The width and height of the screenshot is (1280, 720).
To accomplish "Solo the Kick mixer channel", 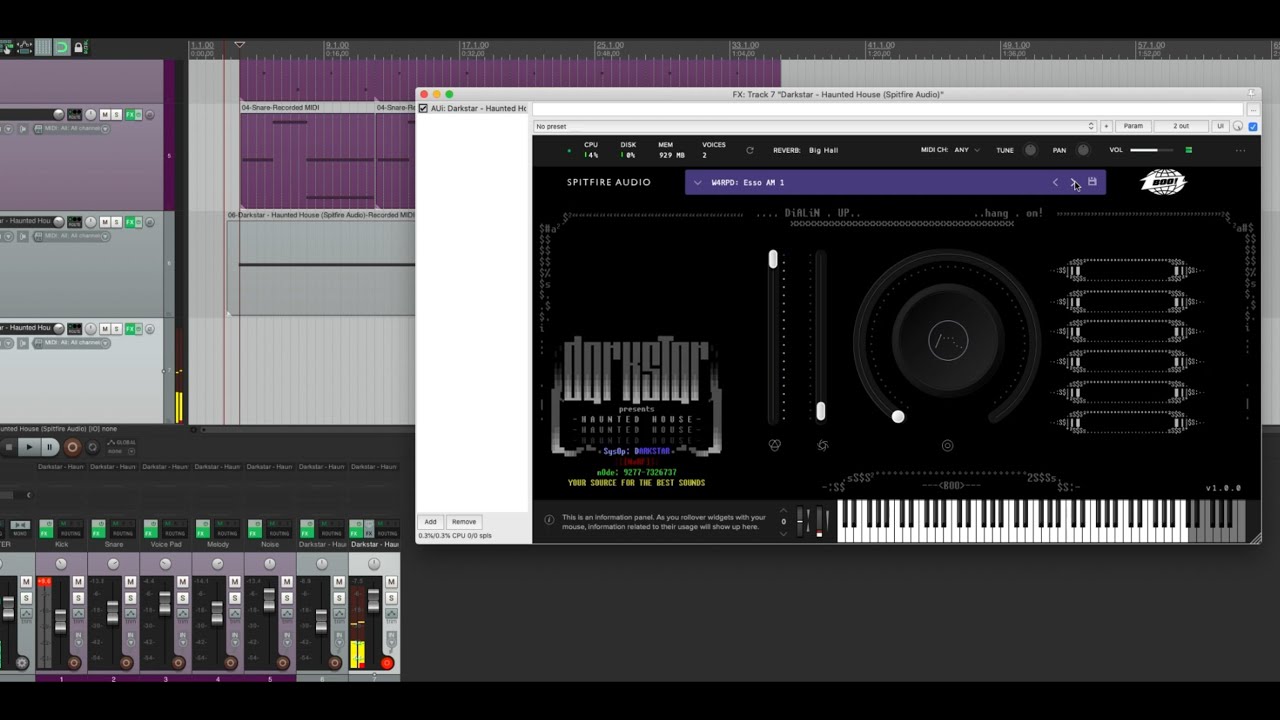I will pos(78,598).
